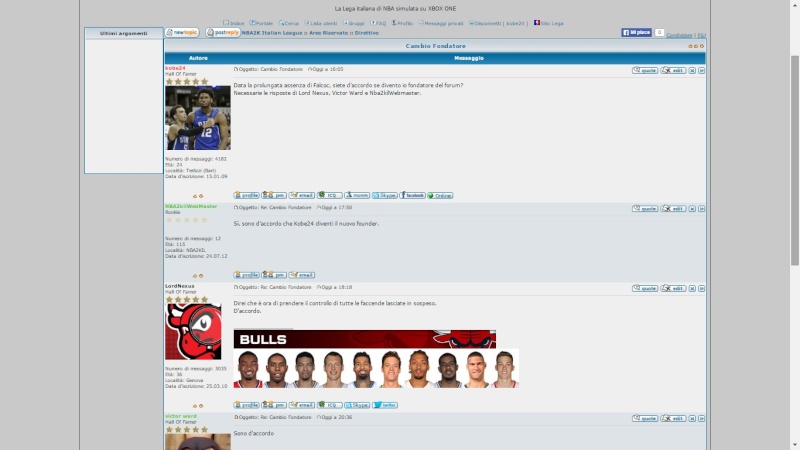This screenshot has width=800, height=450.
Task: Click the IP icon on kobe24's post
Action: (702, 70)
